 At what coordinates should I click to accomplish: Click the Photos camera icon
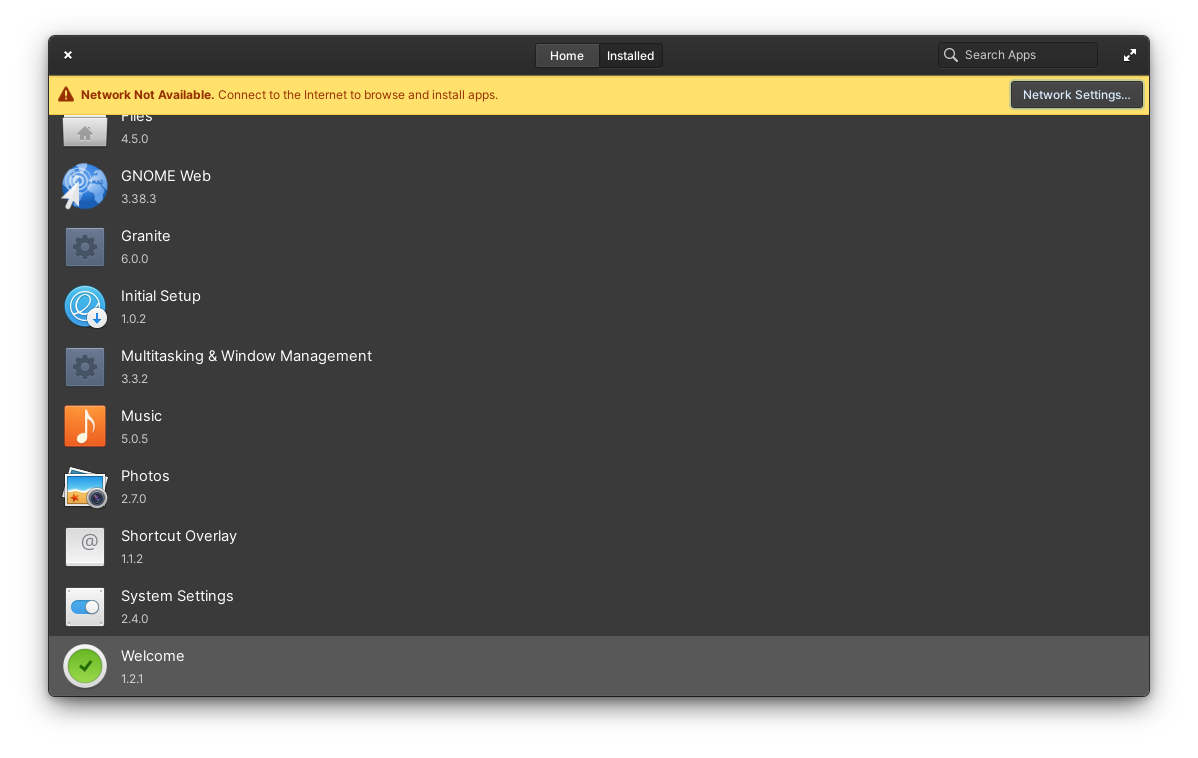coord(85,487)
